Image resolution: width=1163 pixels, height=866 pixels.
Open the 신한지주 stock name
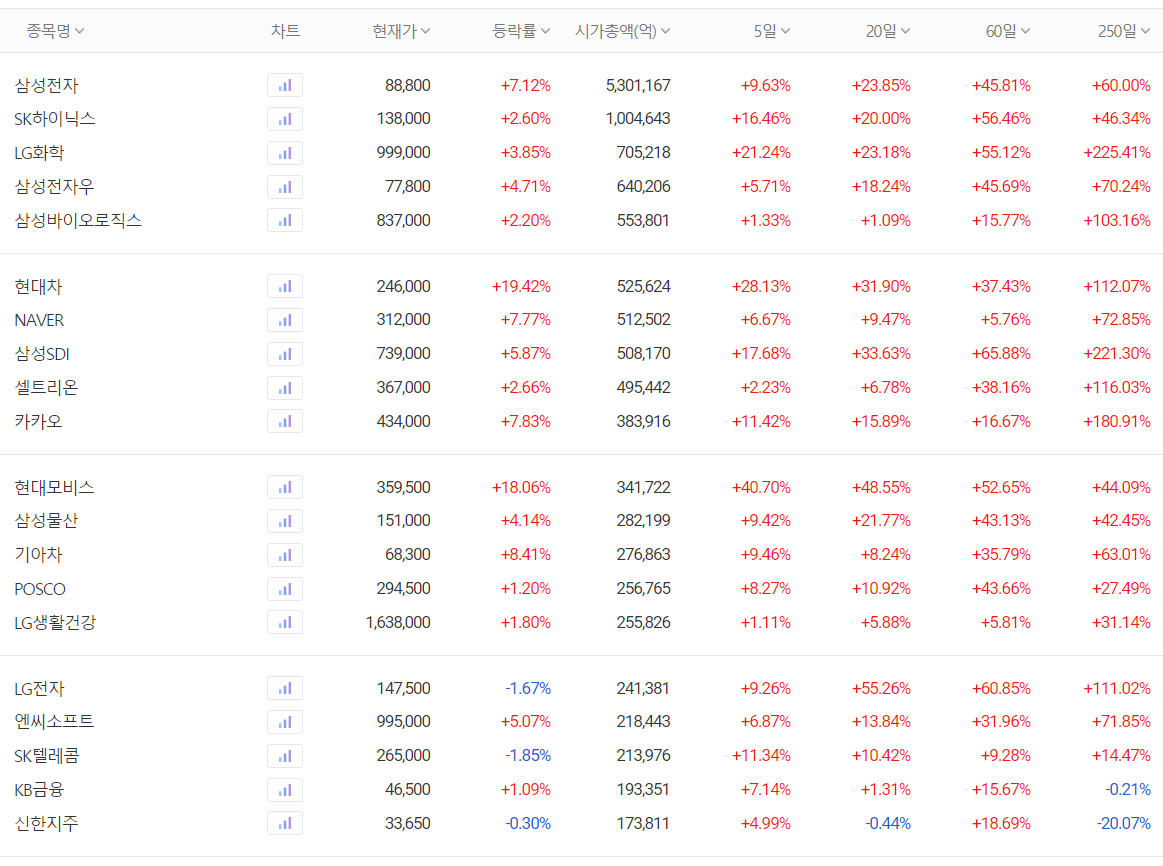pos(46,823)
